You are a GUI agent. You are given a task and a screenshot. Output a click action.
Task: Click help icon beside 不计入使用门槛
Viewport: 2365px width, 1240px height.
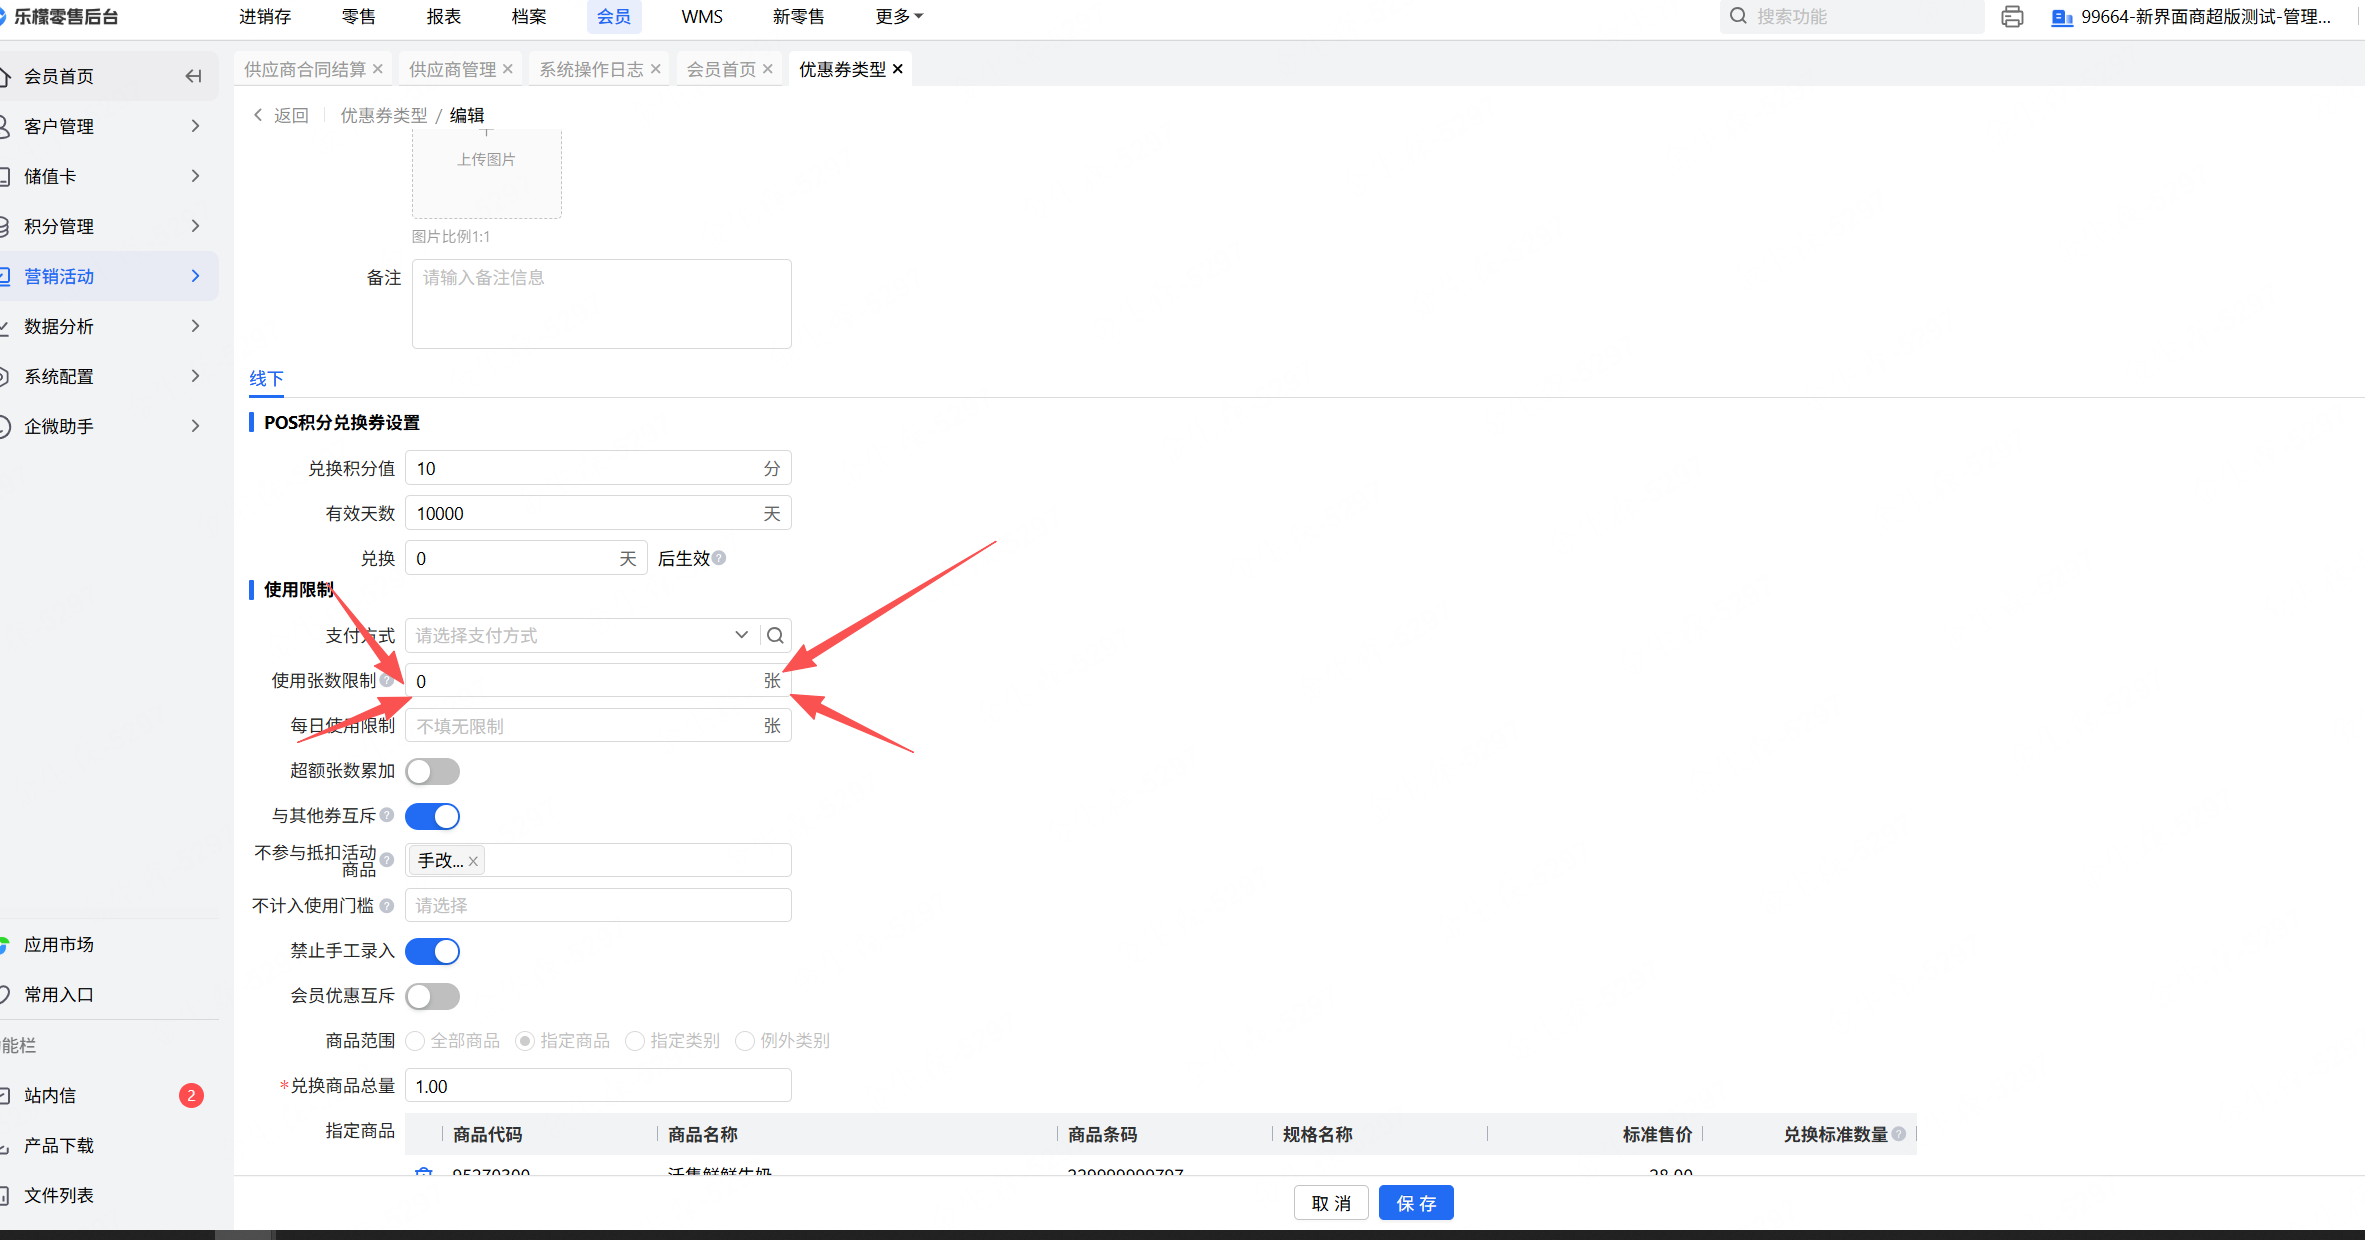pyautogui.click(x=387, y=905)
